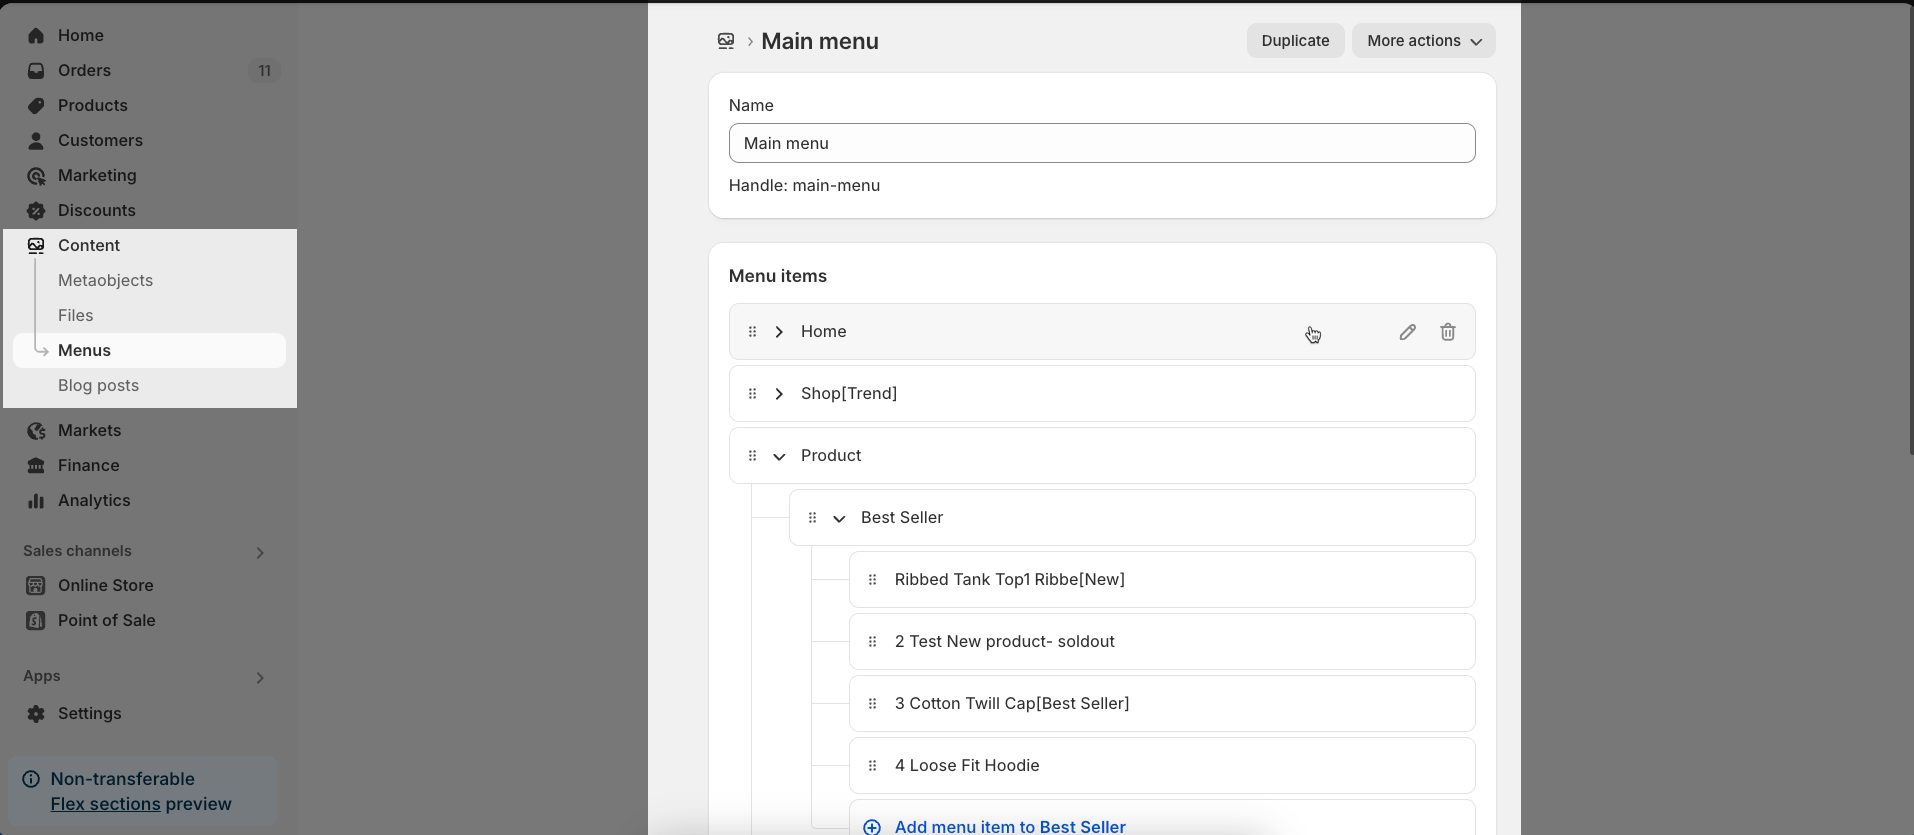Viewport: 1914px width, 835px height.
Task: Collapse the Product menu item chevron
Action: (x=779, y=457)
